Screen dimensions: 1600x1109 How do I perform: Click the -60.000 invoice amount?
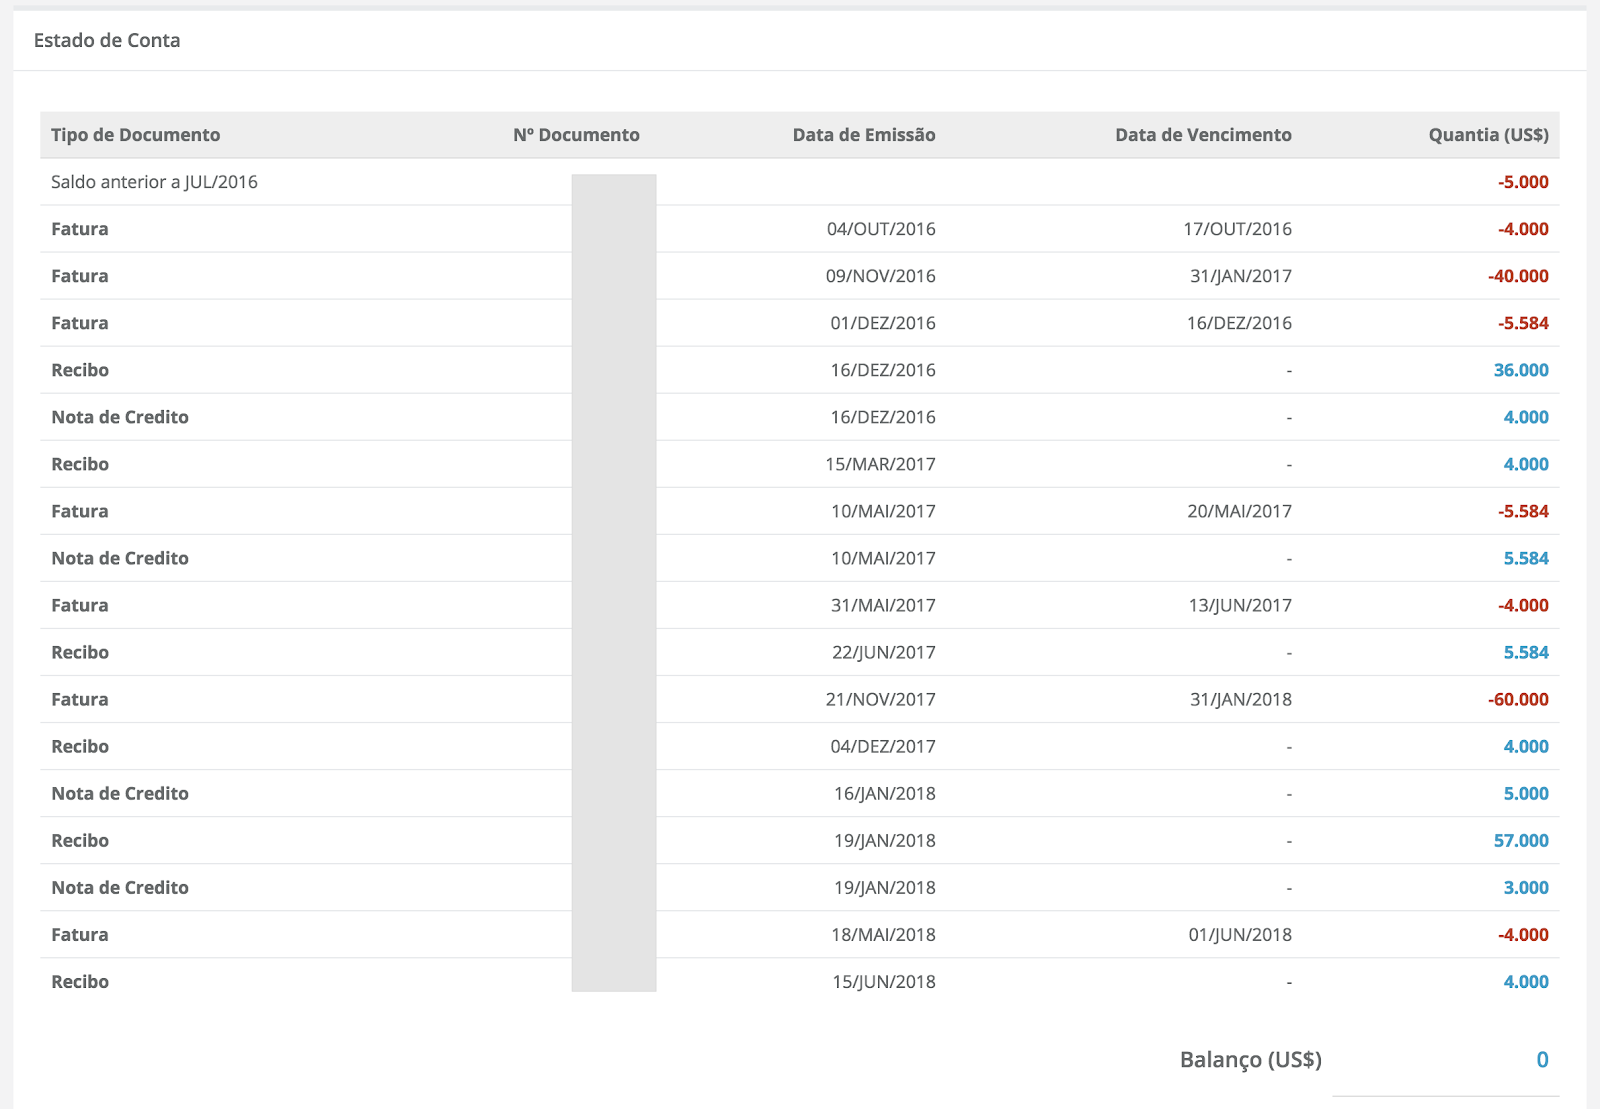click(x=1518, y=699)
